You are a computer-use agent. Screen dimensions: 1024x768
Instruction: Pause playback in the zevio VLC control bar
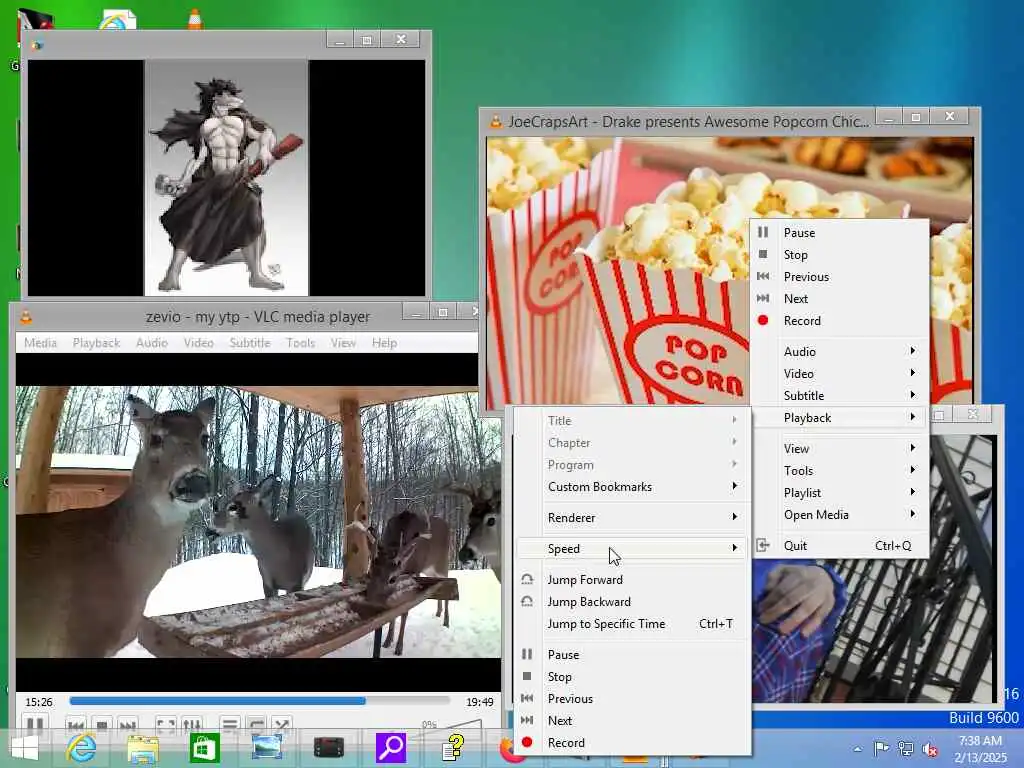(35, 724)
